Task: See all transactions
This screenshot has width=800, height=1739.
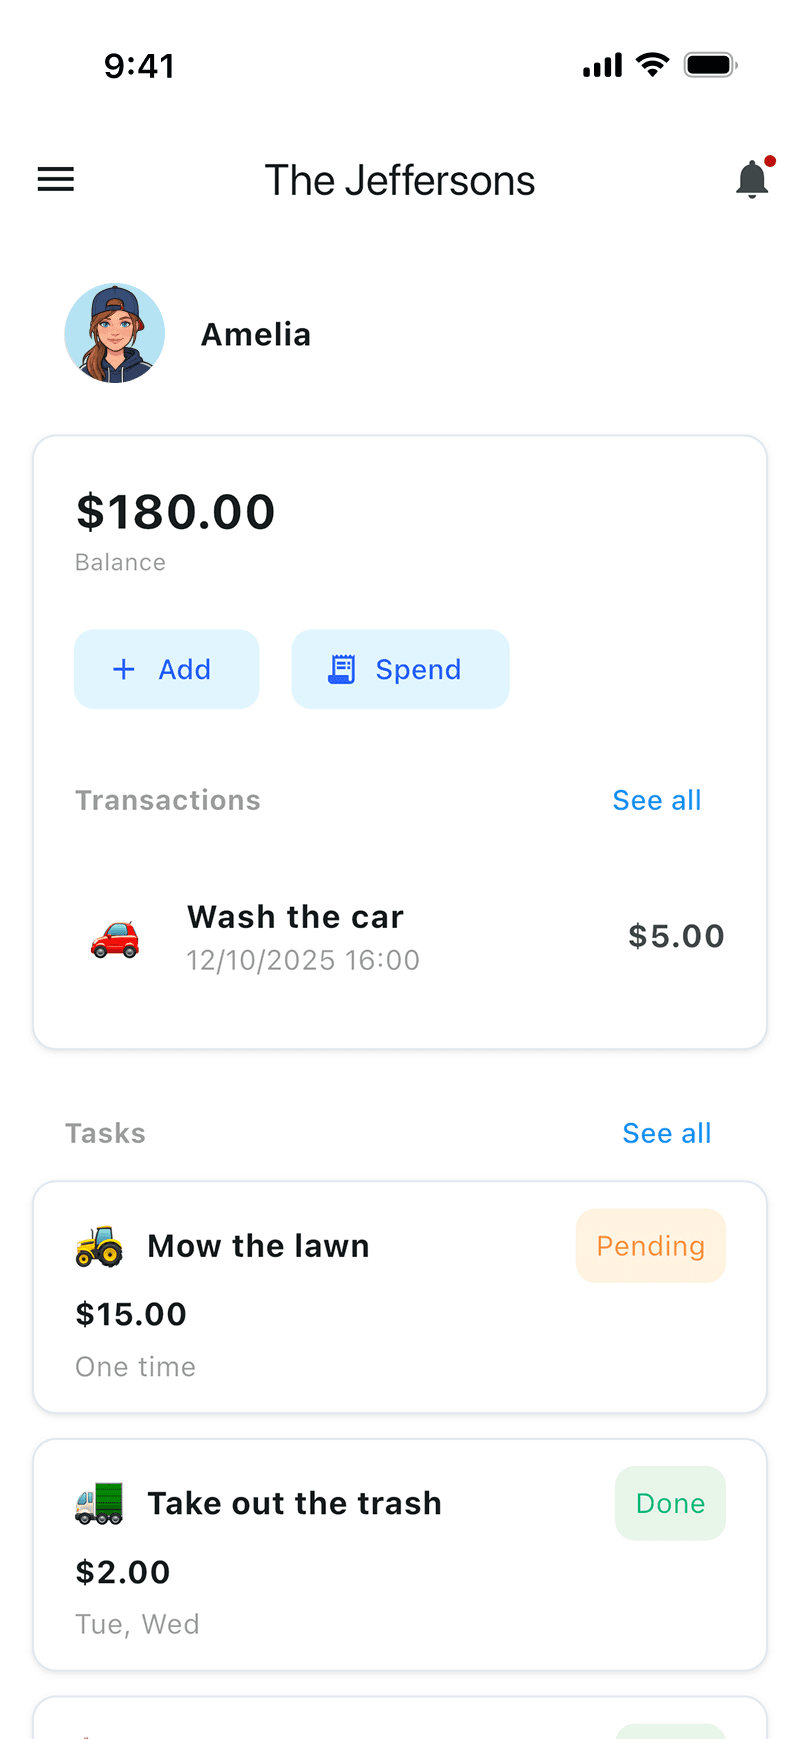Action: [x=656, y=800]
